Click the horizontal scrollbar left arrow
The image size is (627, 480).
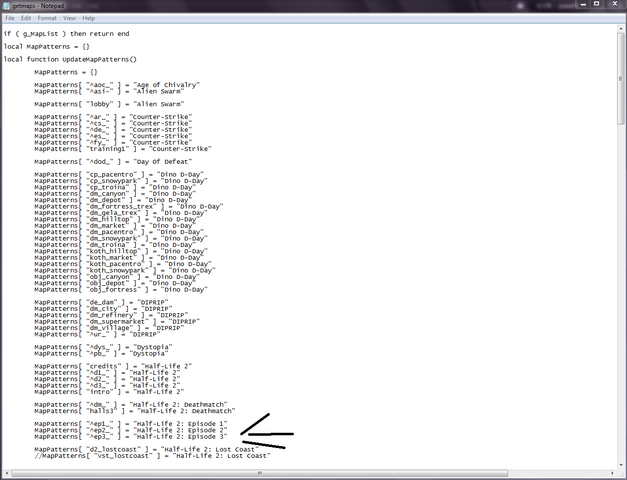coord(6,473)
